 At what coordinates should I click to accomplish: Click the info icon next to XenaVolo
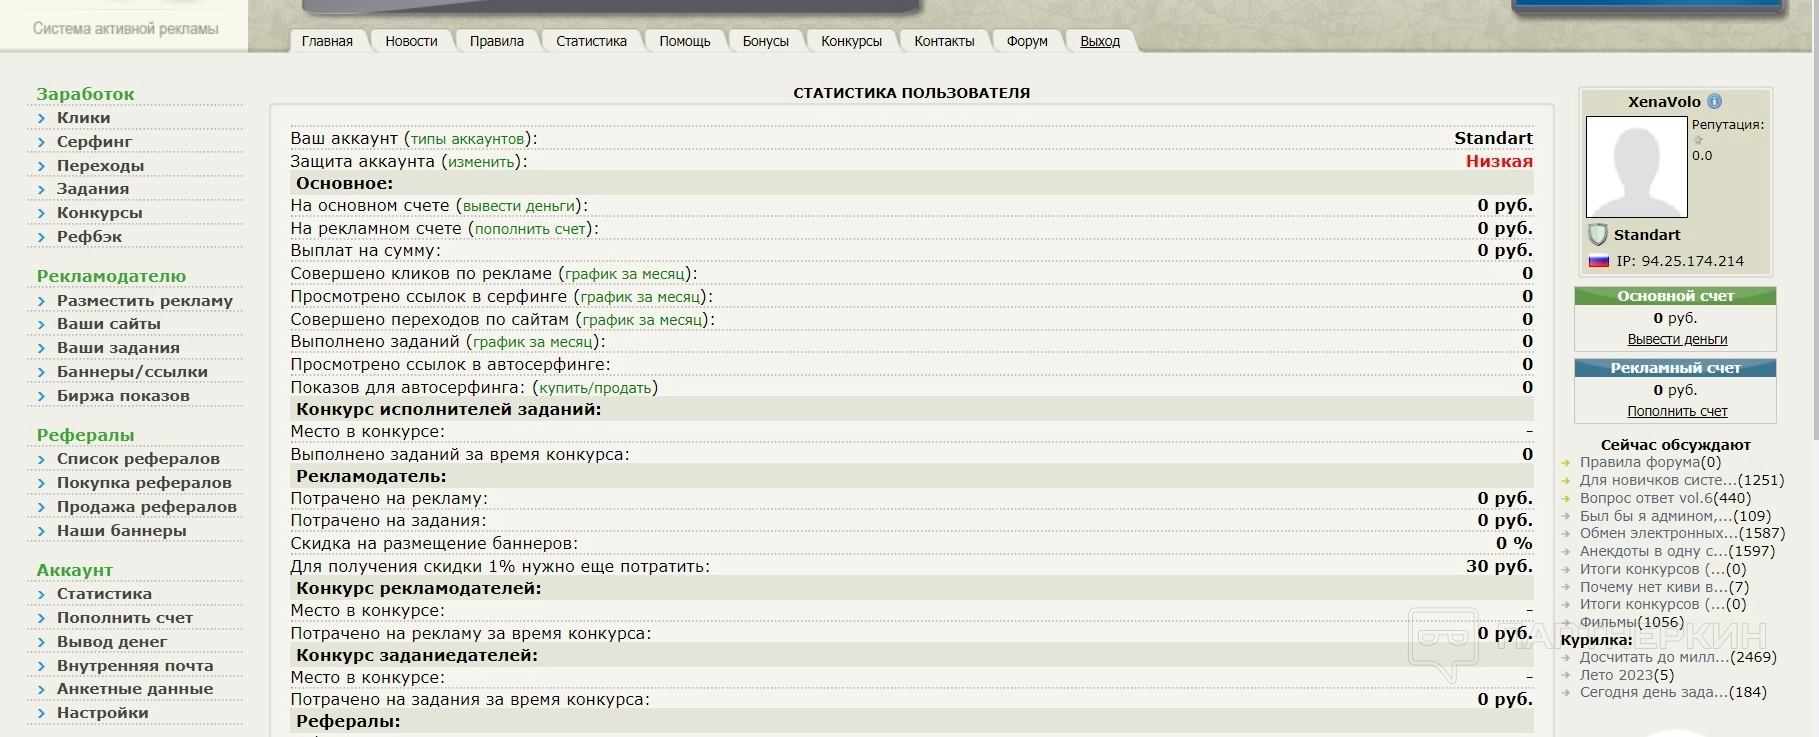pyautogui.click(x=1714, y=101)
